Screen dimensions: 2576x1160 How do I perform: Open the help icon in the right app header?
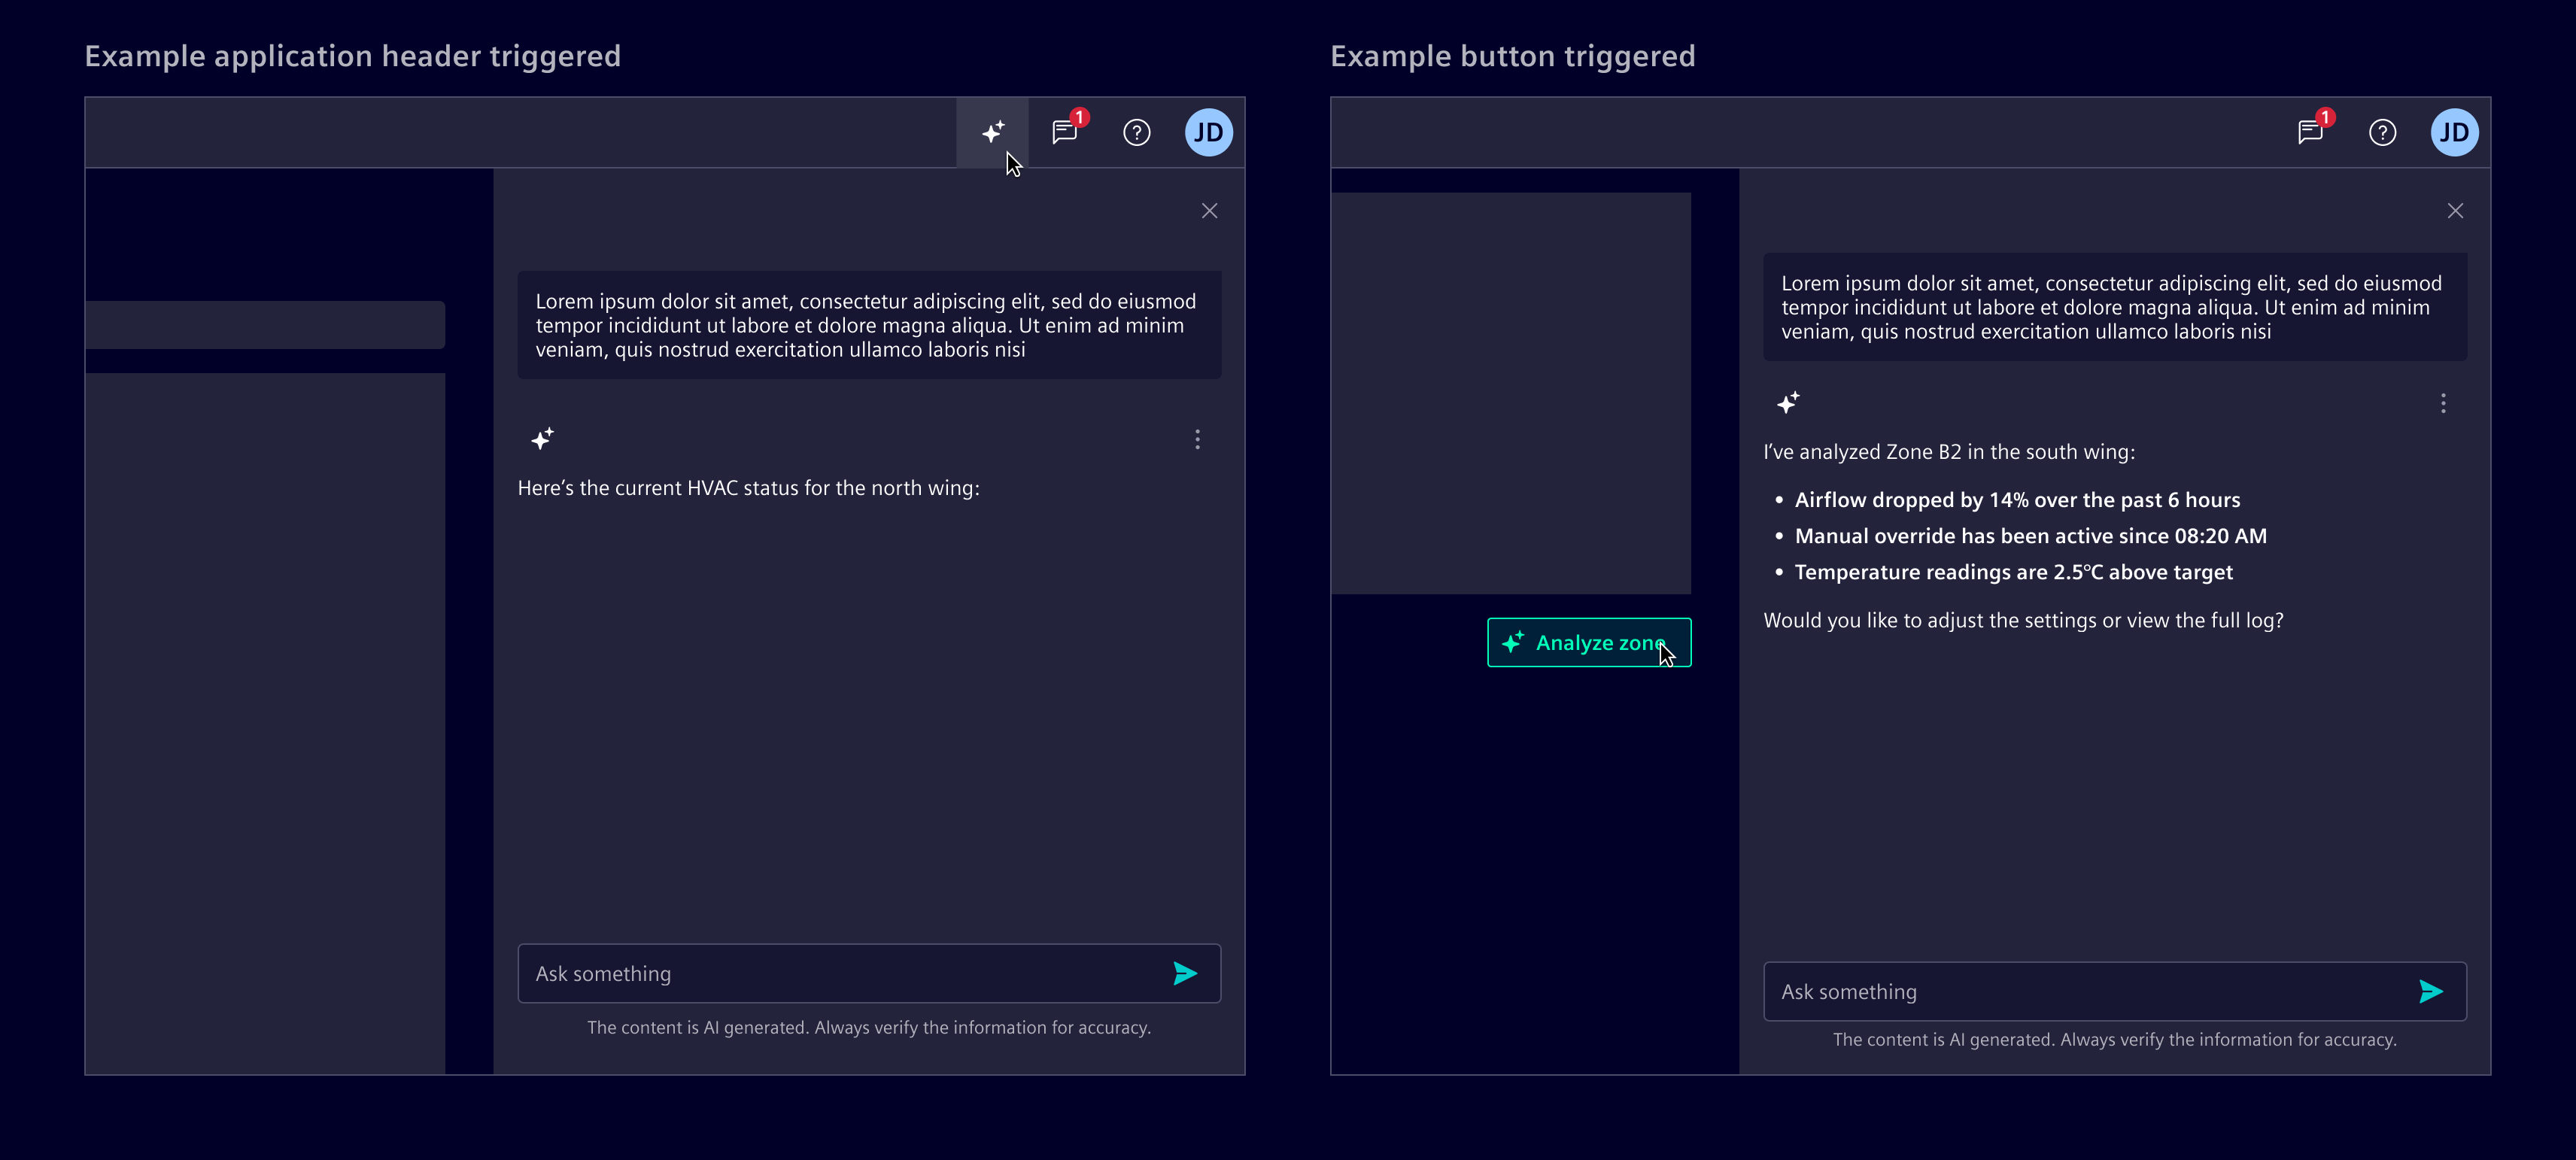click(x=2383, y=132)
